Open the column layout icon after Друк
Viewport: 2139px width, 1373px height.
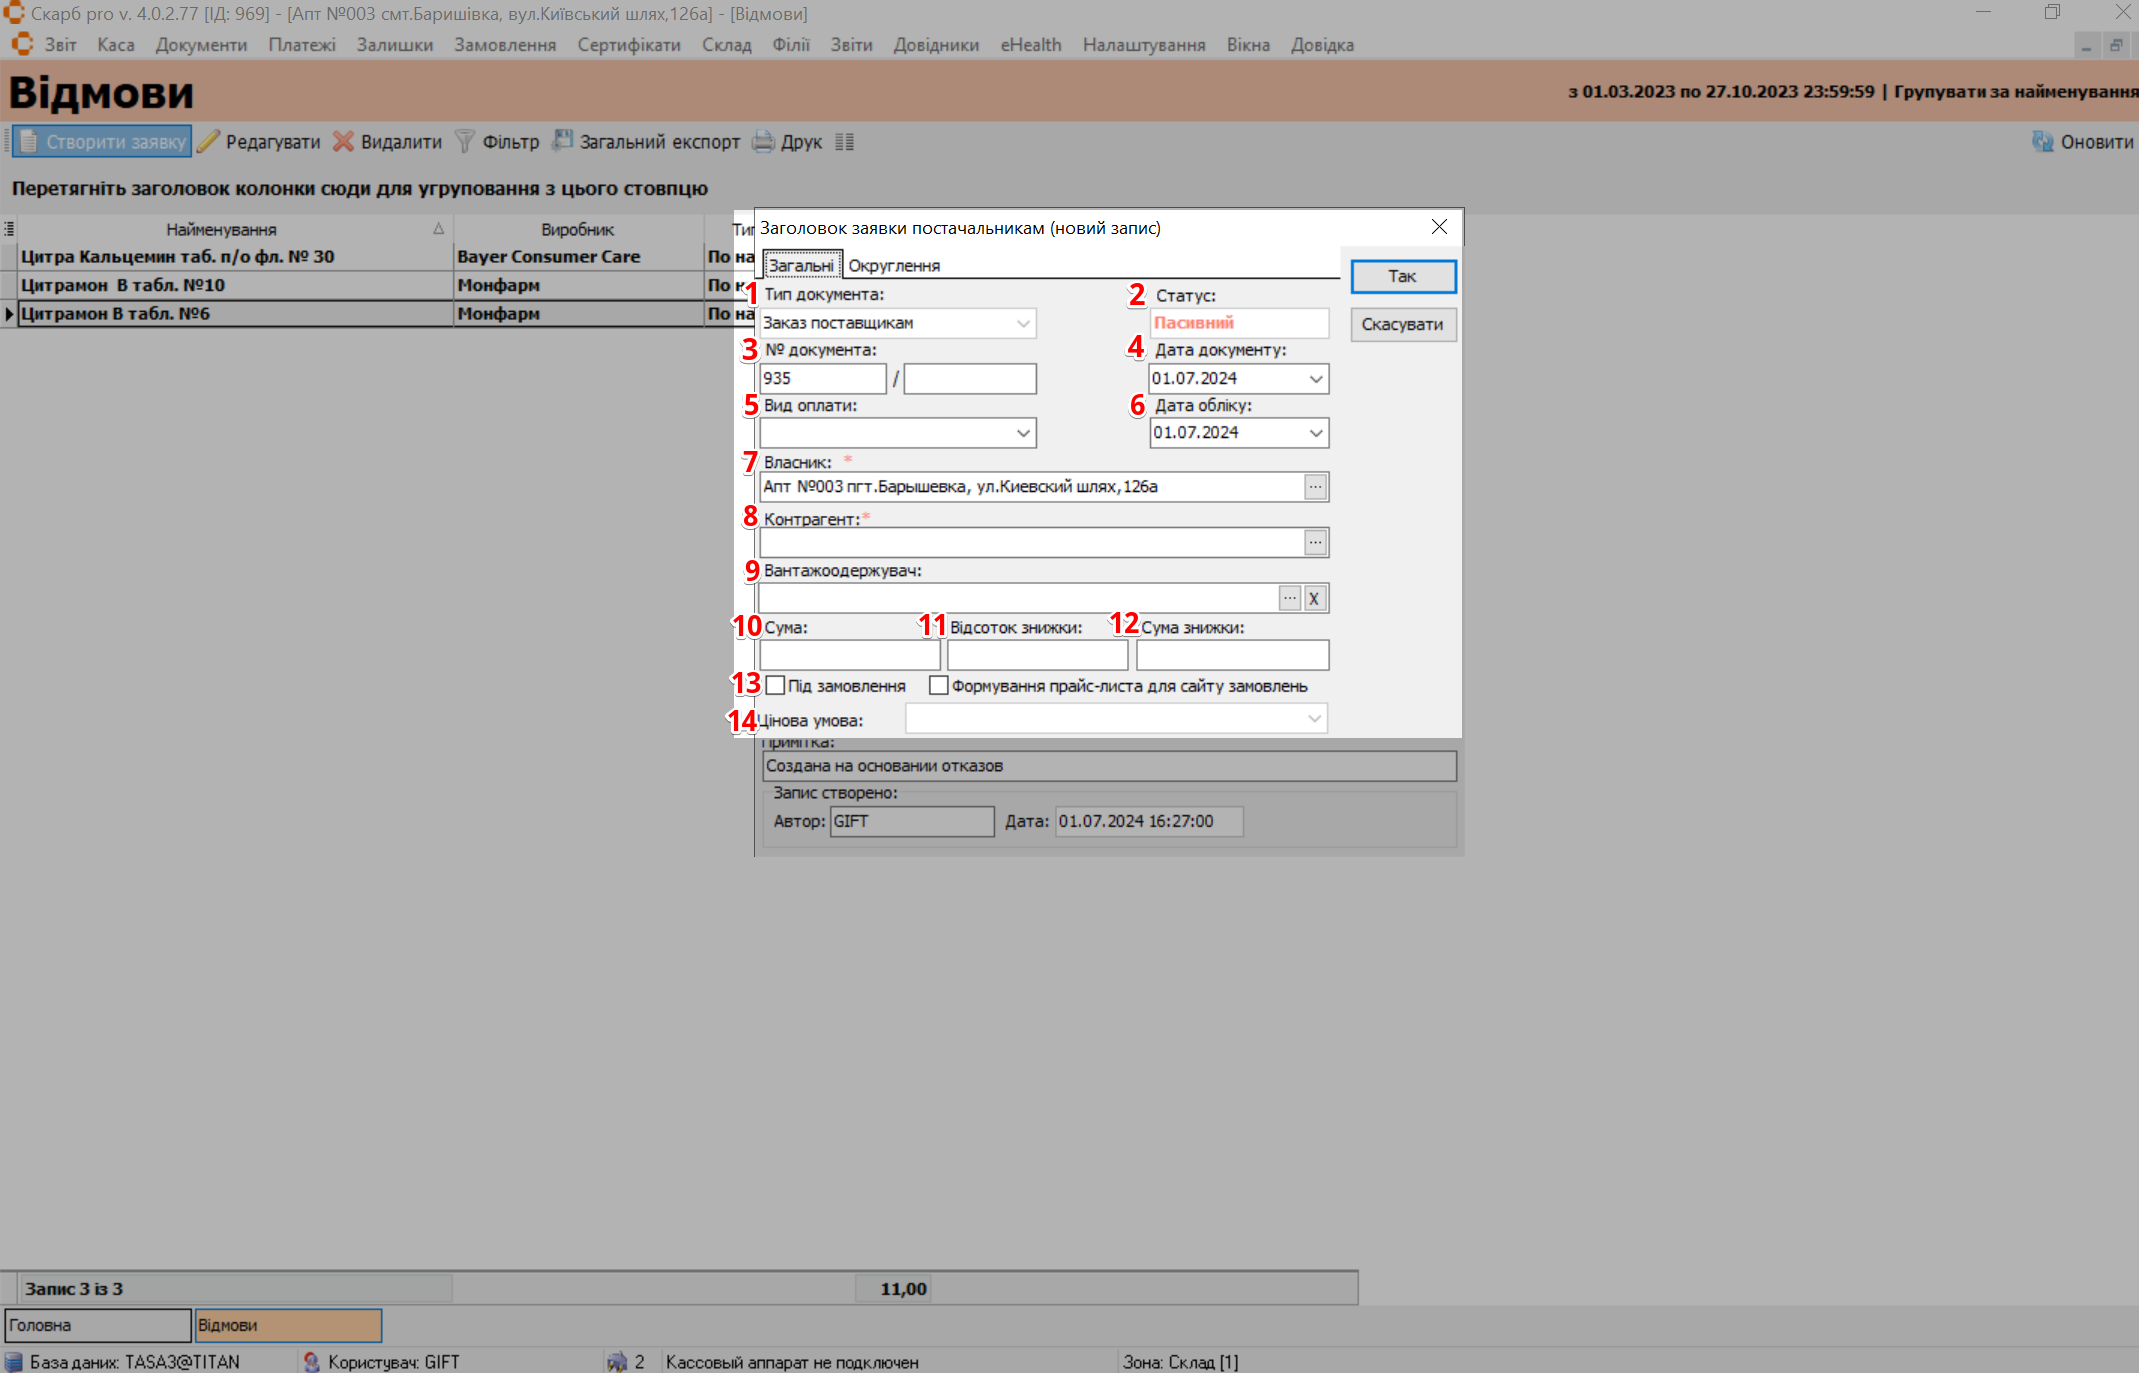[845, 142]
